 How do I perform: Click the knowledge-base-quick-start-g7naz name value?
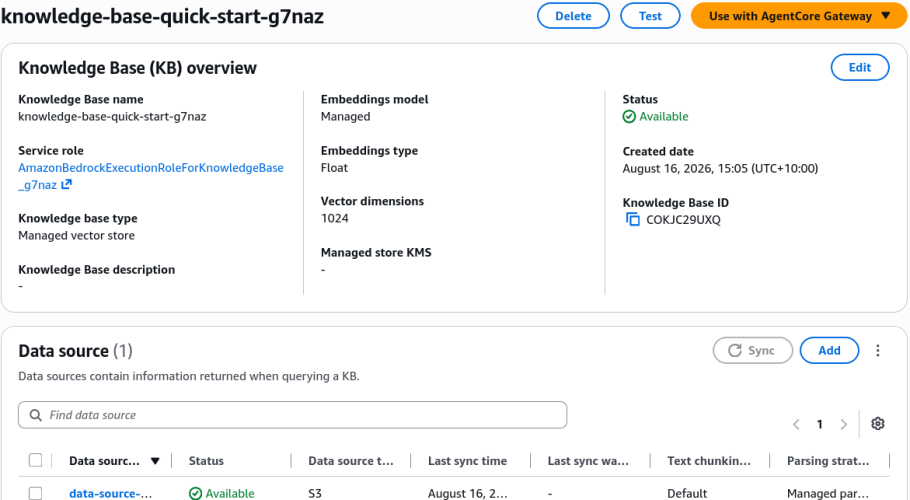tap(112, 117)
